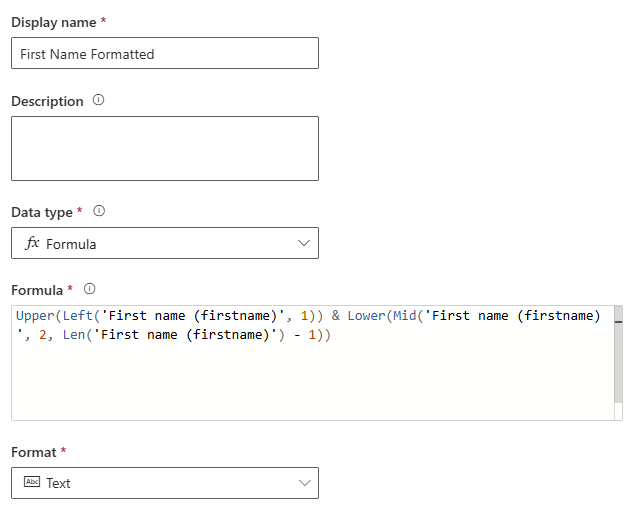Viewport: 630px width, 516px height.
Task: Expand the Format dropdown chevron
Action: click(x=304, y=483)
